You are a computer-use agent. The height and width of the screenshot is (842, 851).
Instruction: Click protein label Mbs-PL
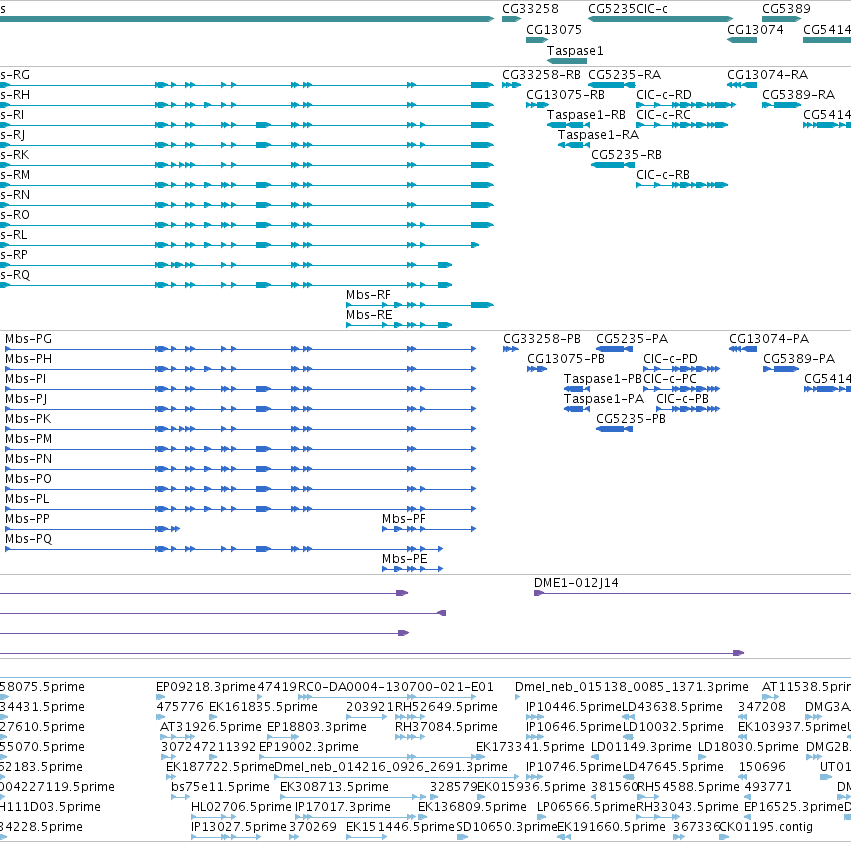[27, 499]
